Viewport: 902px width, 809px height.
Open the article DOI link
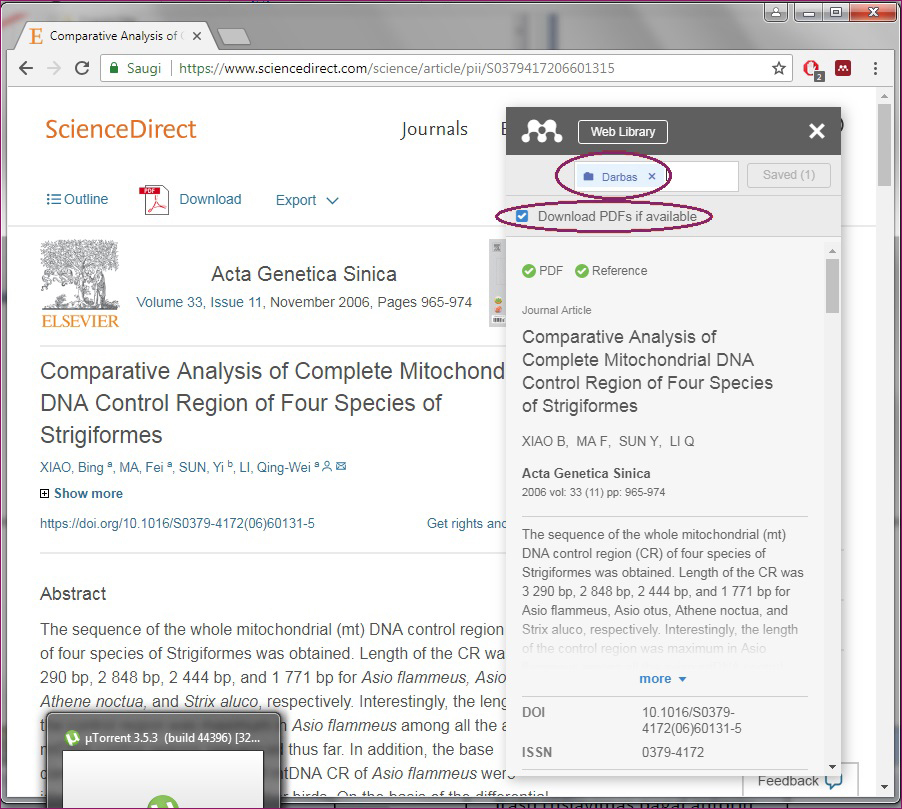[177, 523]
